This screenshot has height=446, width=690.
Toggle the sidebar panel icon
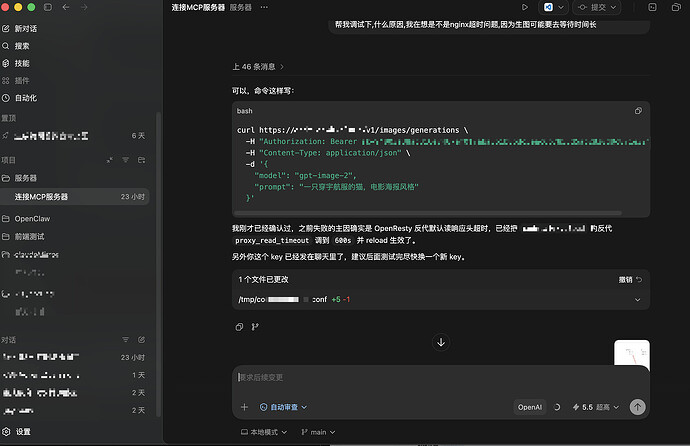point(48,7)
